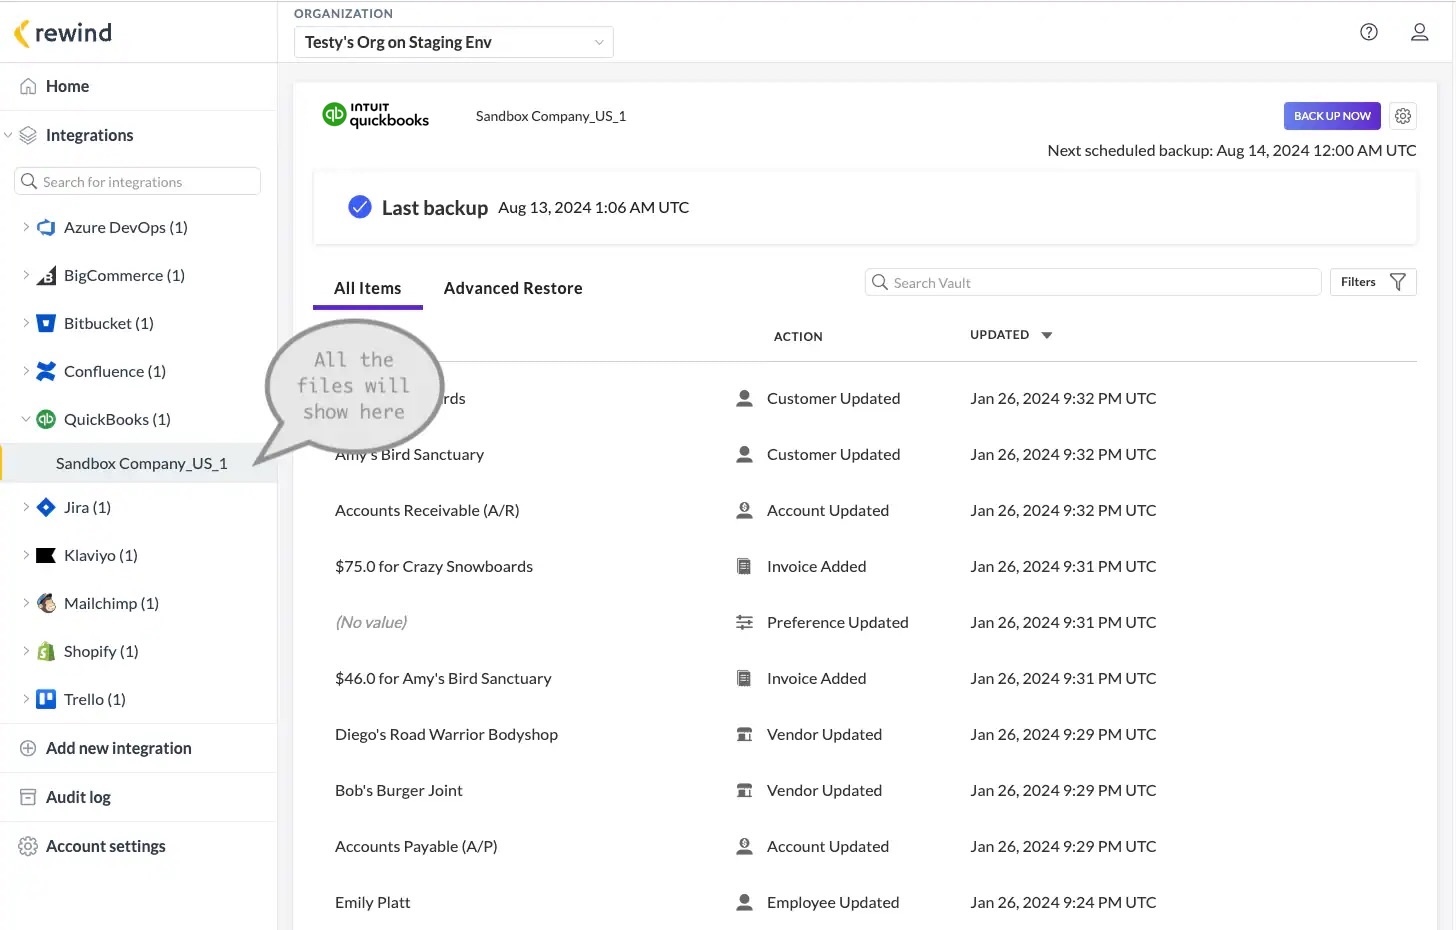Screen dimensions: 1456x930
Task: Switch to the Advanced Restore tab
Action: click(x=513, y=288)
